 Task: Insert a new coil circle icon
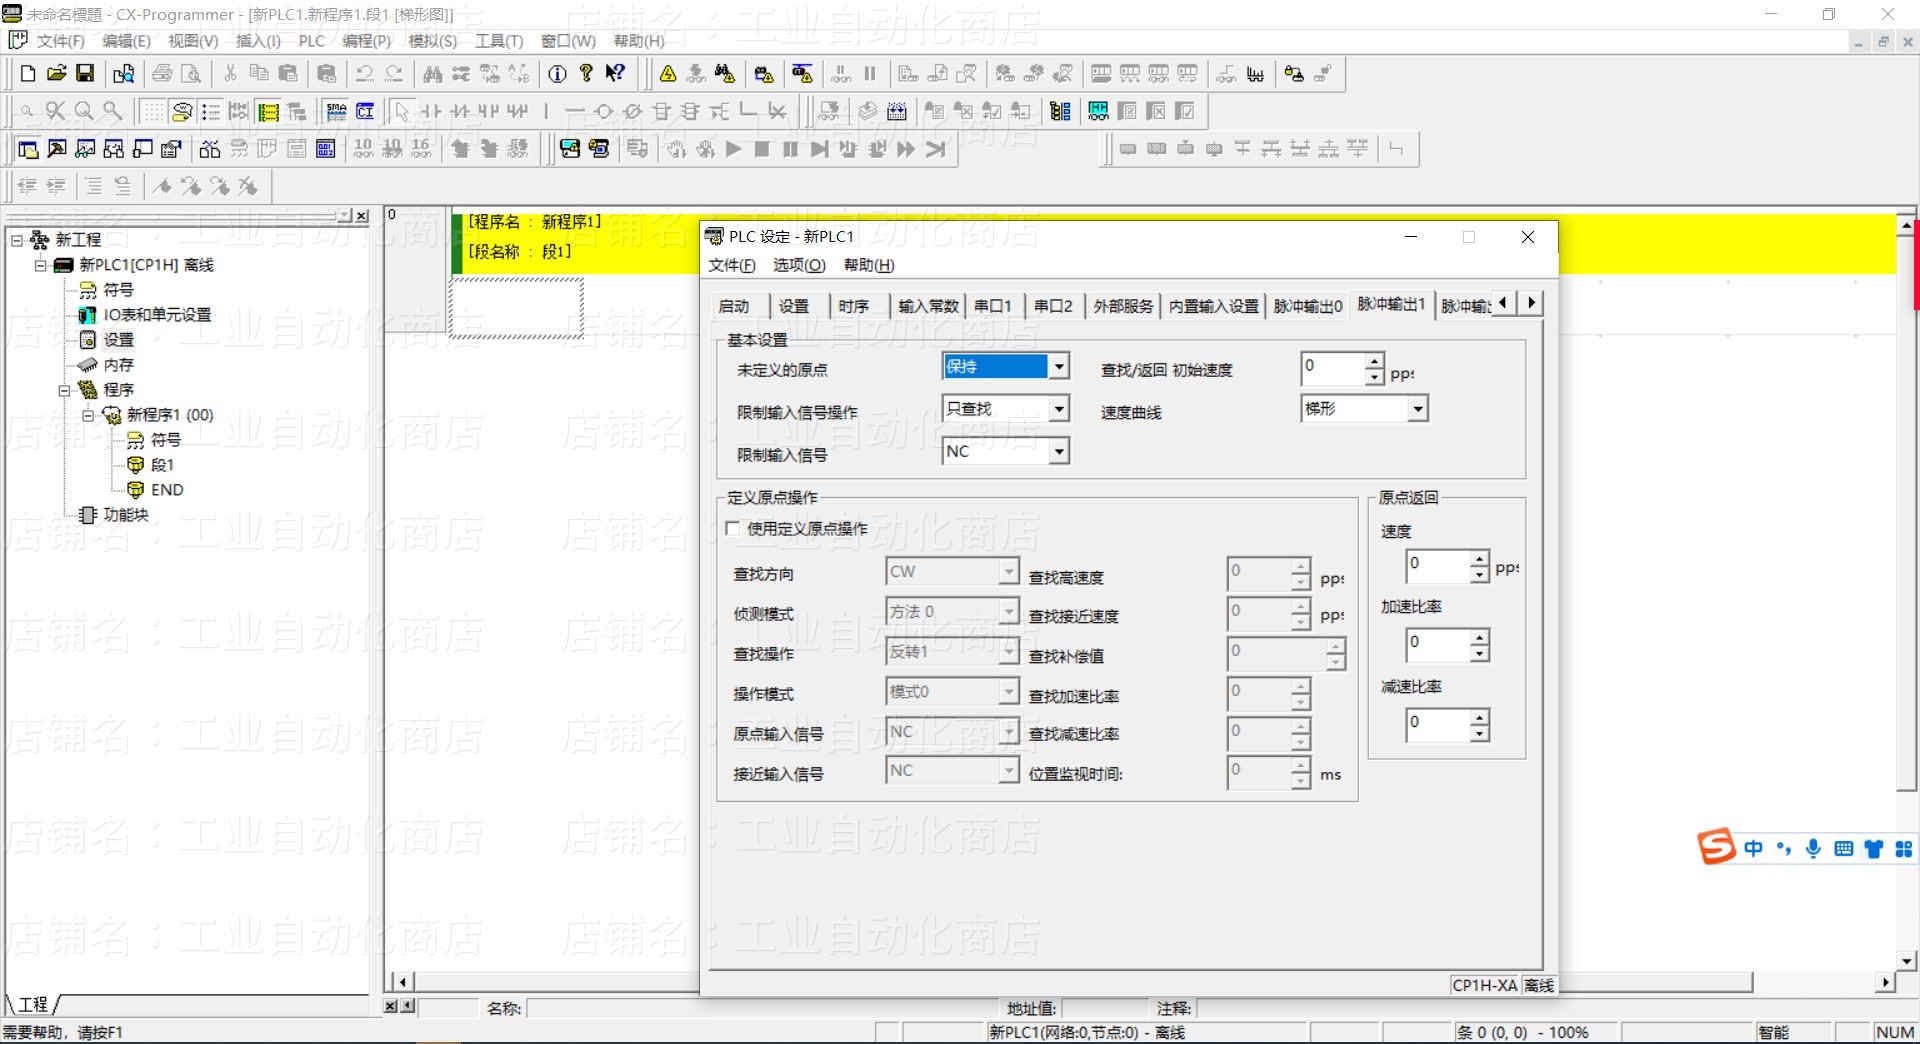click(x=603, y=111)
